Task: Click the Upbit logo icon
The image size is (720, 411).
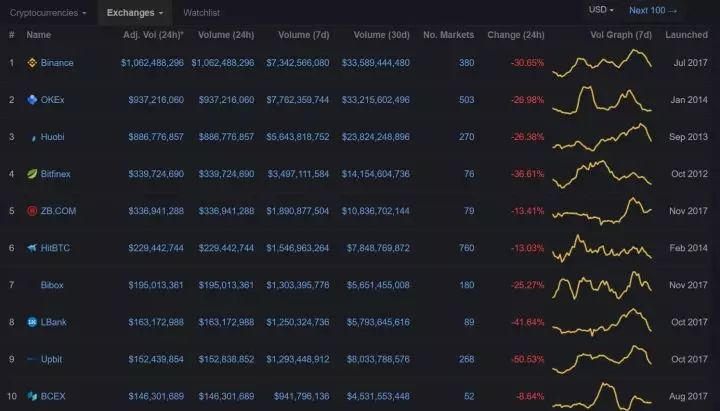Action: click(x=32, y=359)
